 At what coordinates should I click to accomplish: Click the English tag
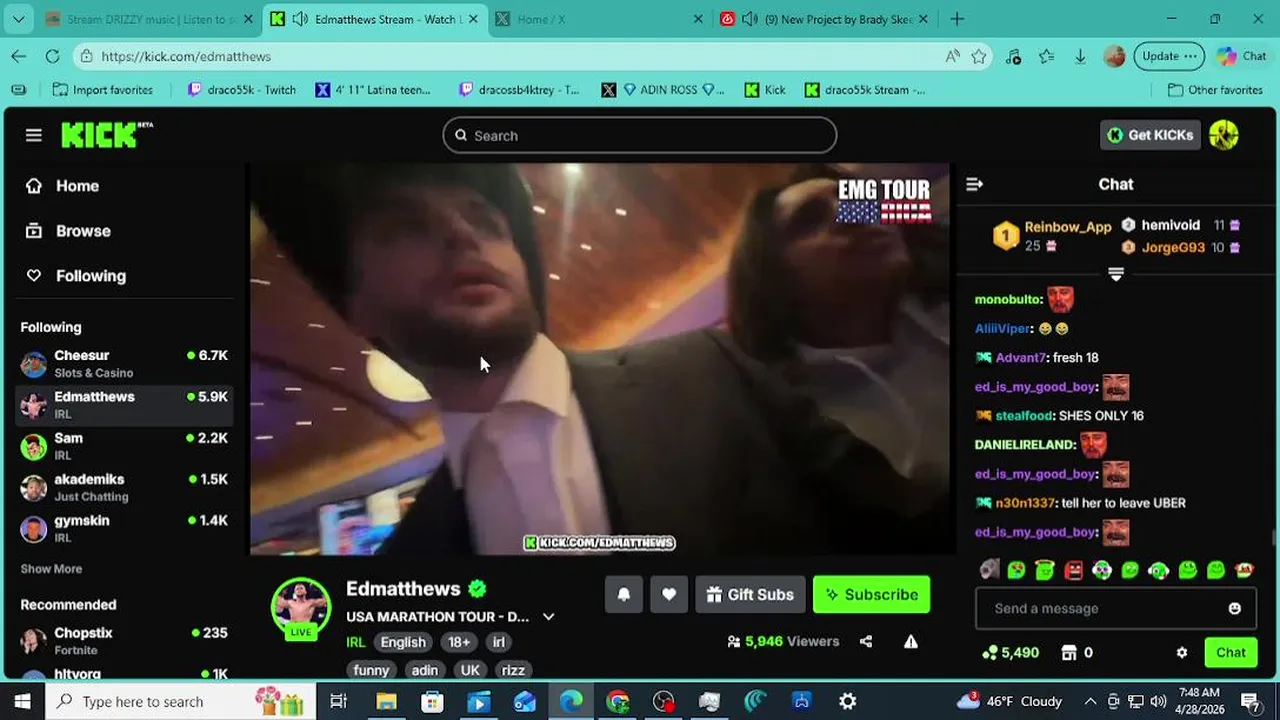point(403,642)
